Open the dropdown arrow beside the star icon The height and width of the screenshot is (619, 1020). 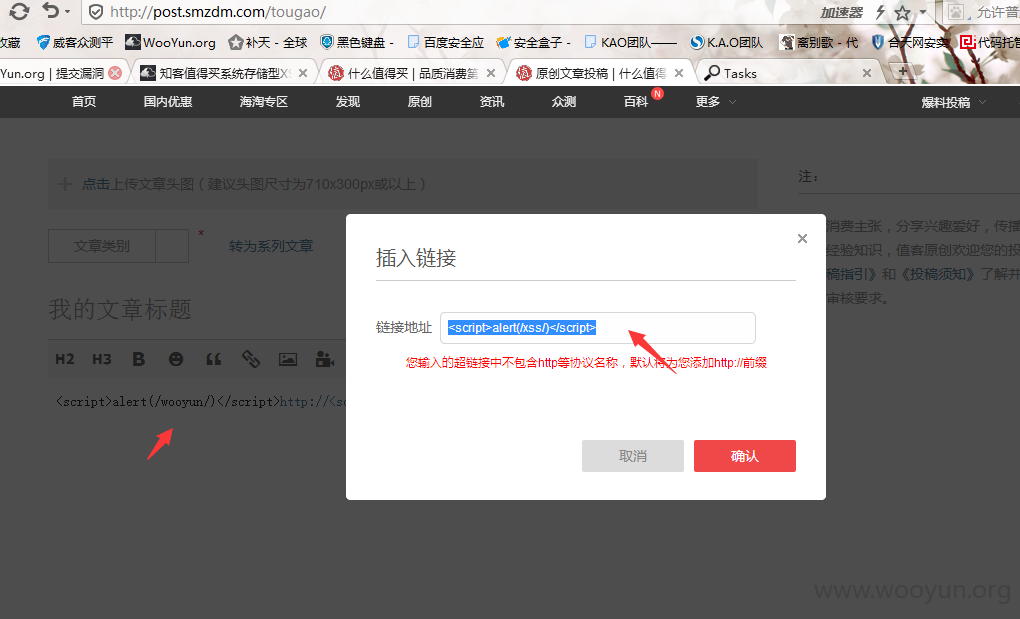point(922,12)
